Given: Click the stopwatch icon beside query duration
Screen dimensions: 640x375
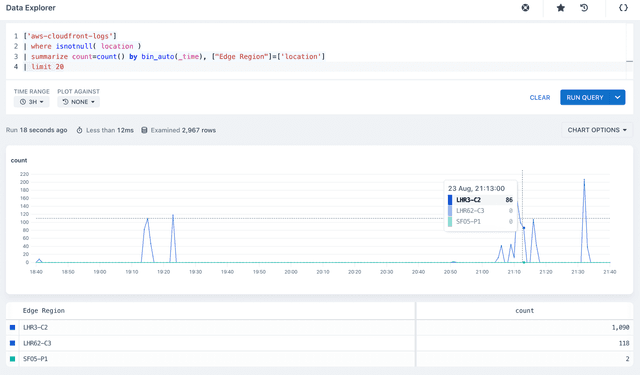Looking at the screenshot, I should 80,130.
